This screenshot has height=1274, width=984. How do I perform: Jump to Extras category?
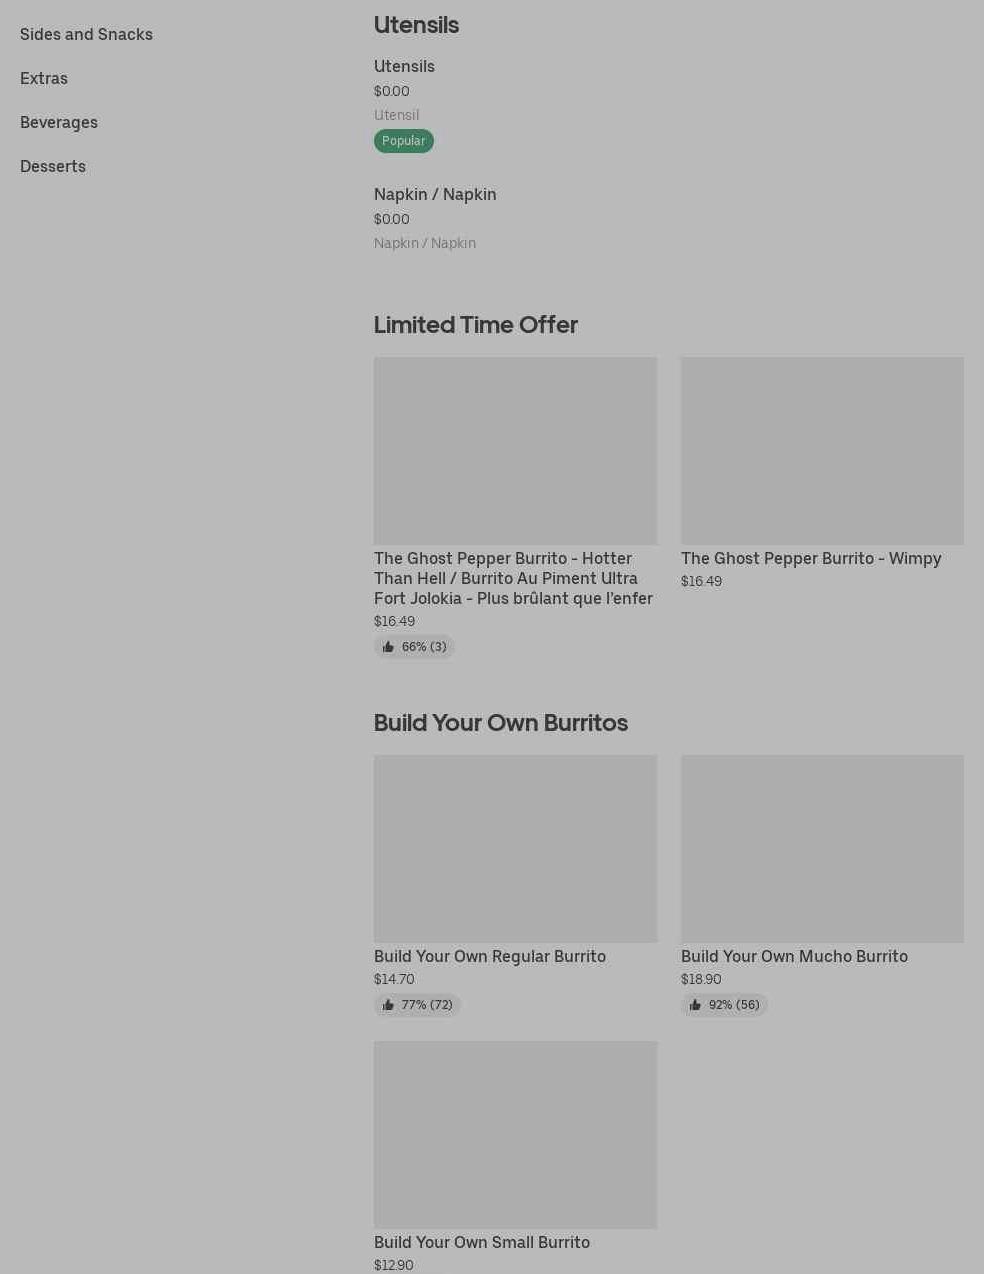pyautogui.click(x=44, y=78)
